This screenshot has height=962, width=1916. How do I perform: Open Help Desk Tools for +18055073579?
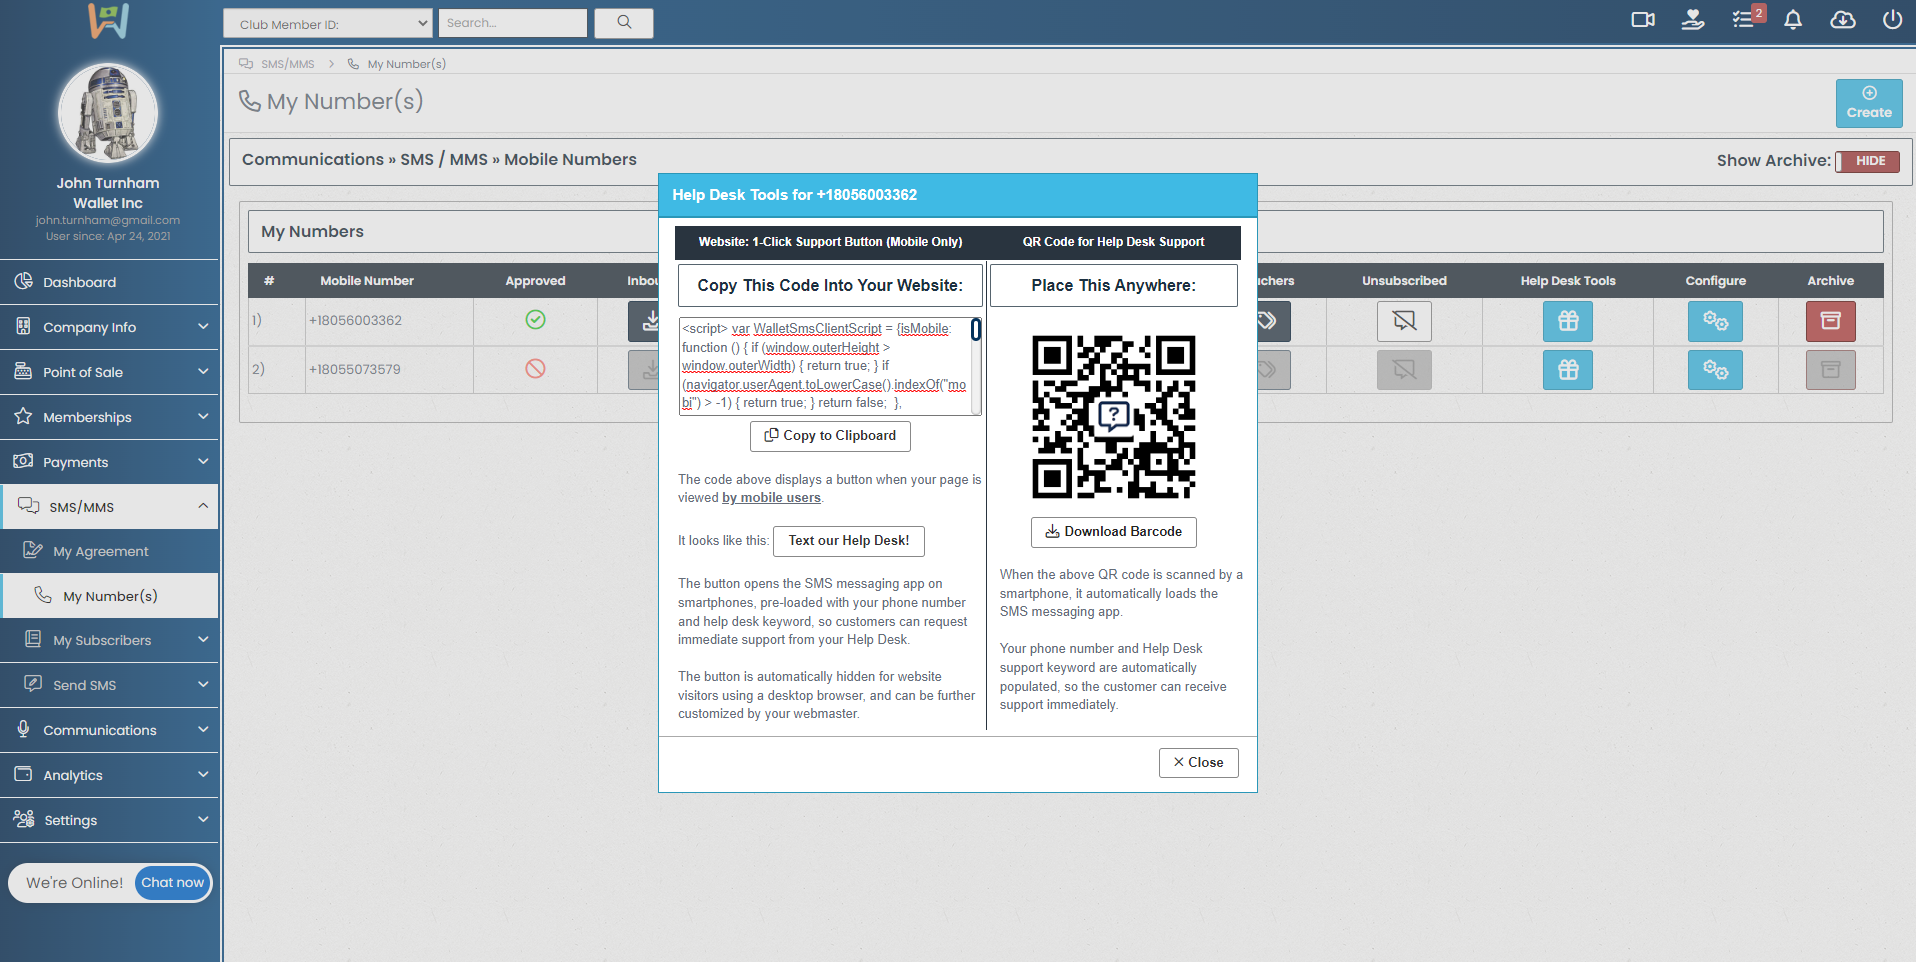pos(1568,370)
